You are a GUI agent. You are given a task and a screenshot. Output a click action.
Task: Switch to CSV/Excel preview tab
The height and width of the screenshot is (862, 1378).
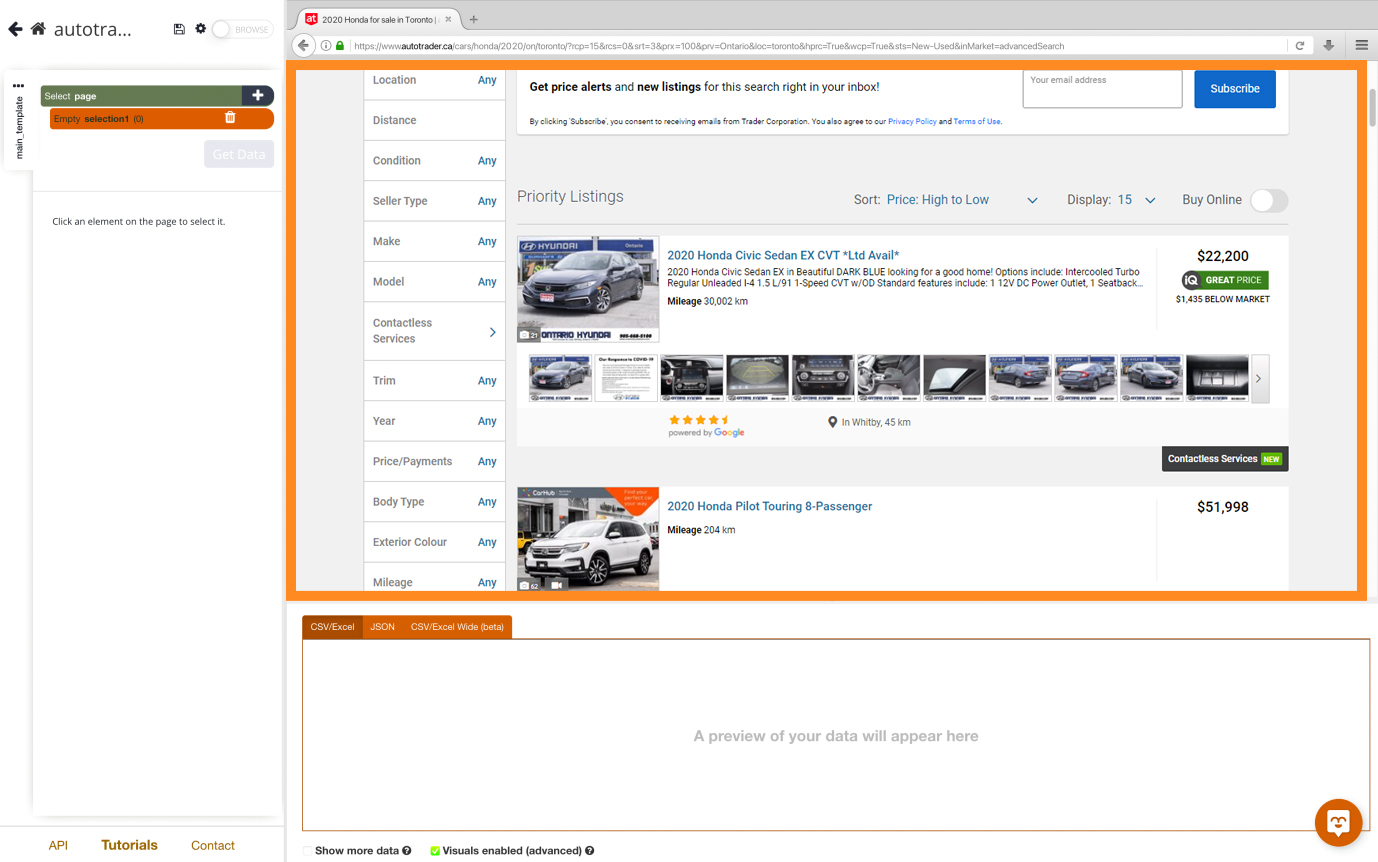click(332, 627)
